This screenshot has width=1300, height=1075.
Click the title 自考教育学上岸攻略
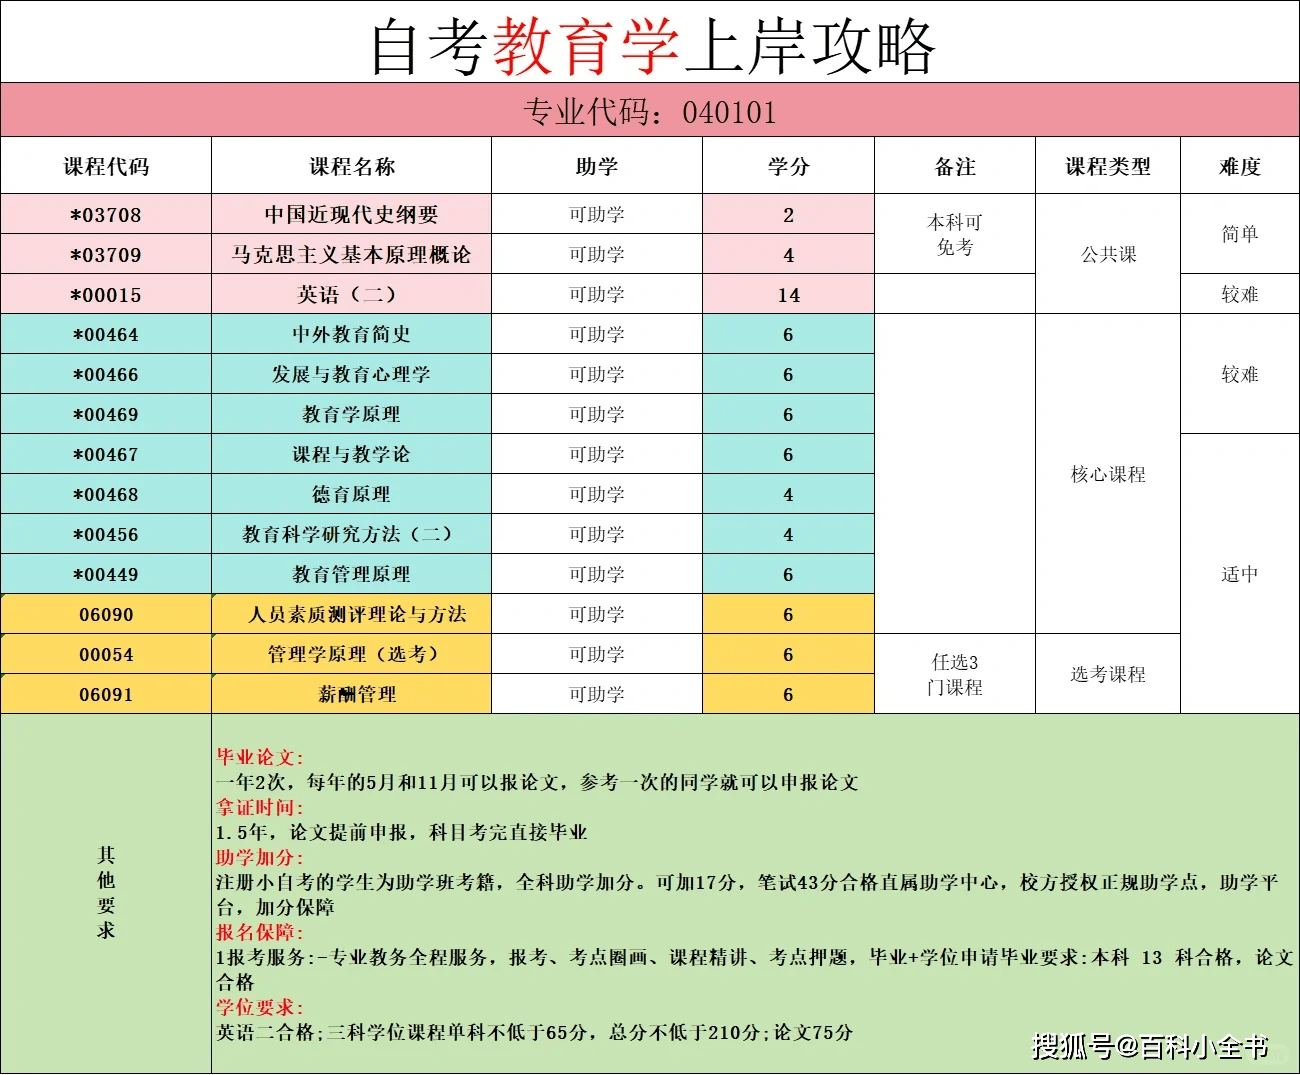click(x=653, y=46)
